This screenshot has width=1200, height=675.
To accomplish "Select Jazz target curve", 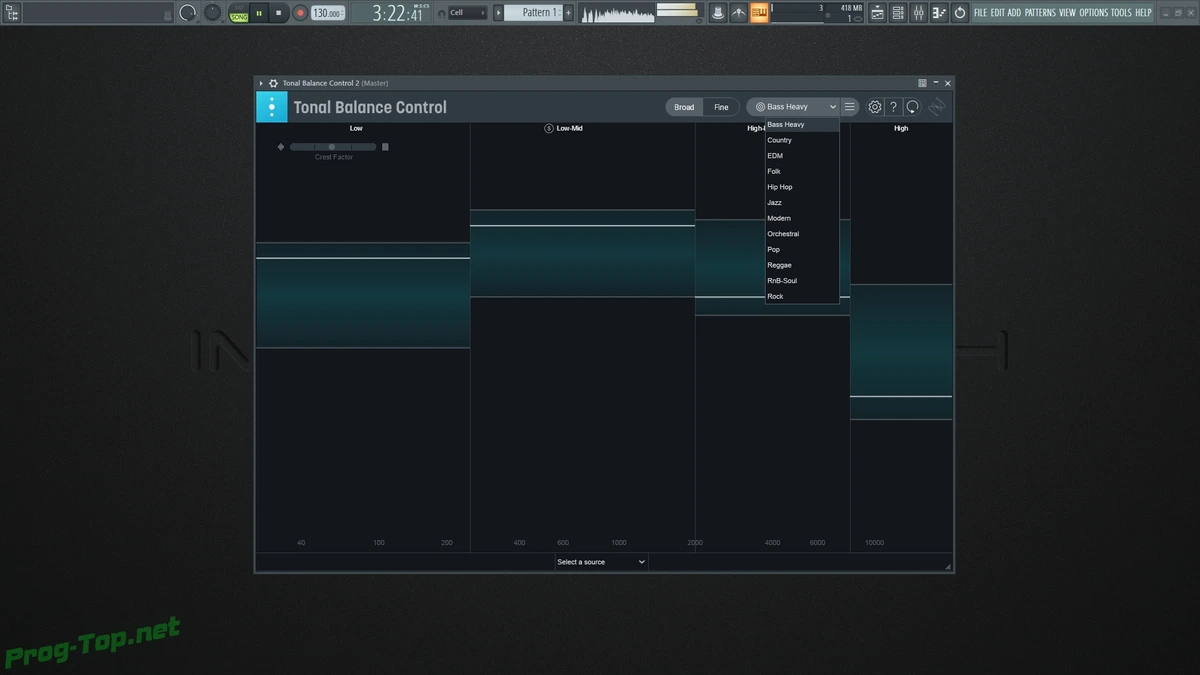I will [x=802, y=203].
